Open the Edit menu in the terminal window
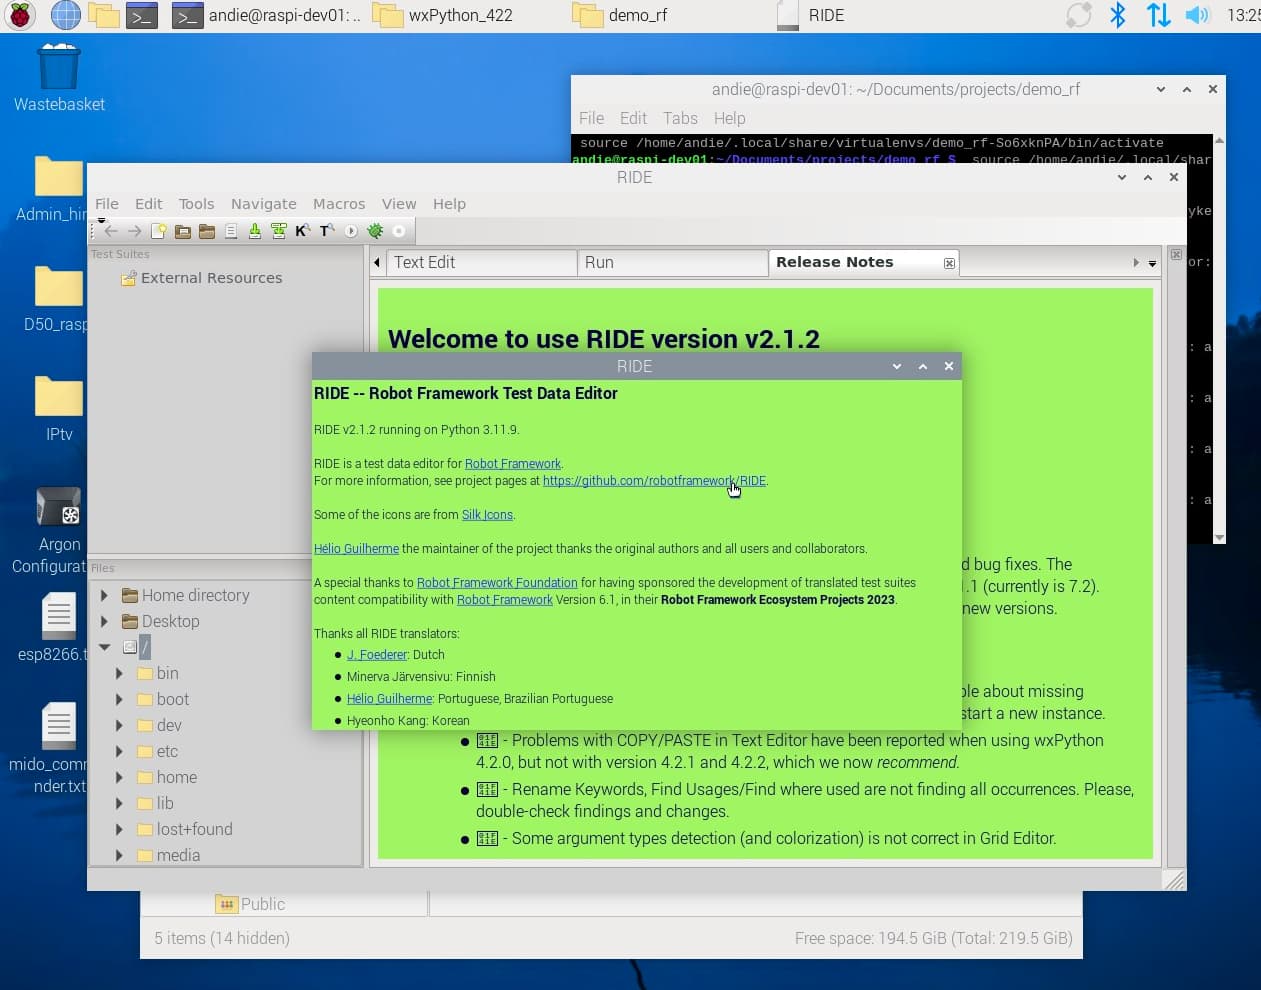The width and height of the screenshot is (1261, 990). [633, 118]
